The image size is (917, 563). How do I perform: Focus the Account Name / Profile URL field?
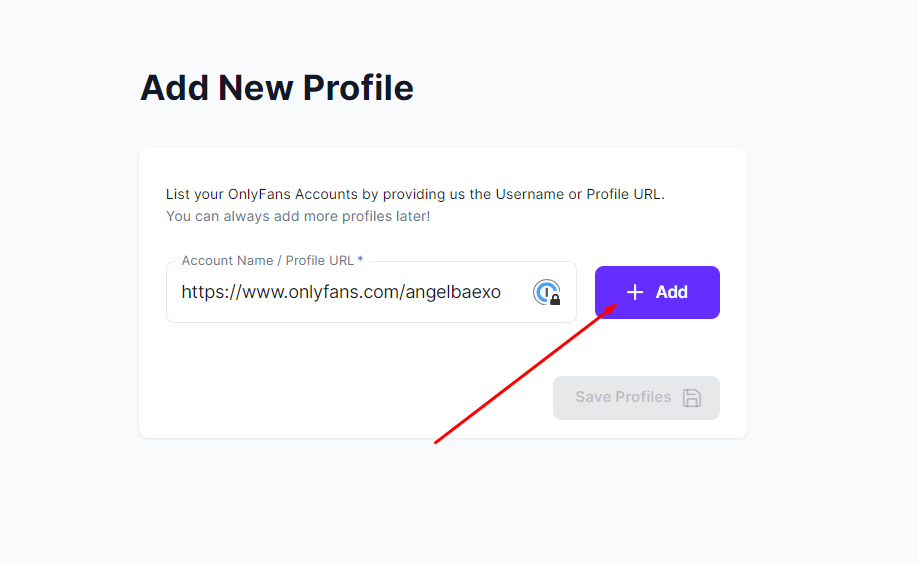pos(371,292)
